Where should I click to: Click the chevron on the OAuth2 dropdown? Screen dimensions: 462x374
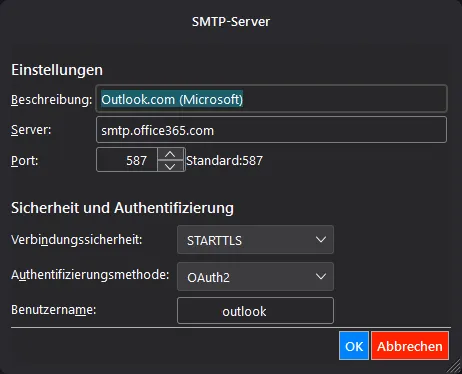[321, 276]
